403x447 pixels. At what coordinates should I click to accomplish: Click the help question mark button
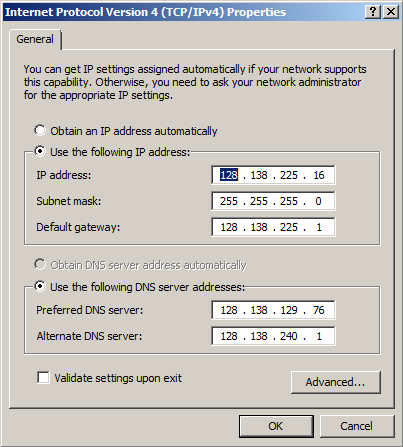[x=373, y=12]
